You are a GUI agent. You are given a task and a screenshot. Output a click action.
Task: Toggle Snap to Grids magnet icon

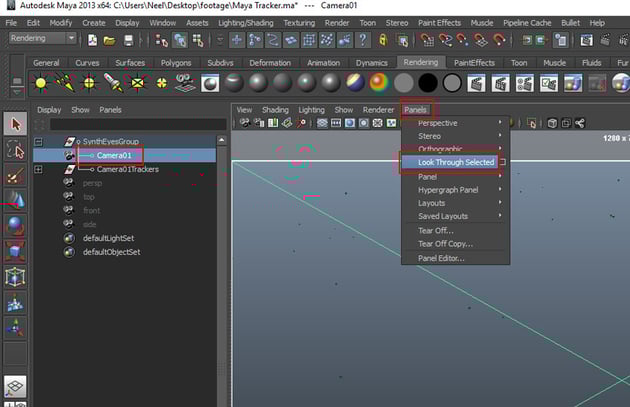(427, 40)
